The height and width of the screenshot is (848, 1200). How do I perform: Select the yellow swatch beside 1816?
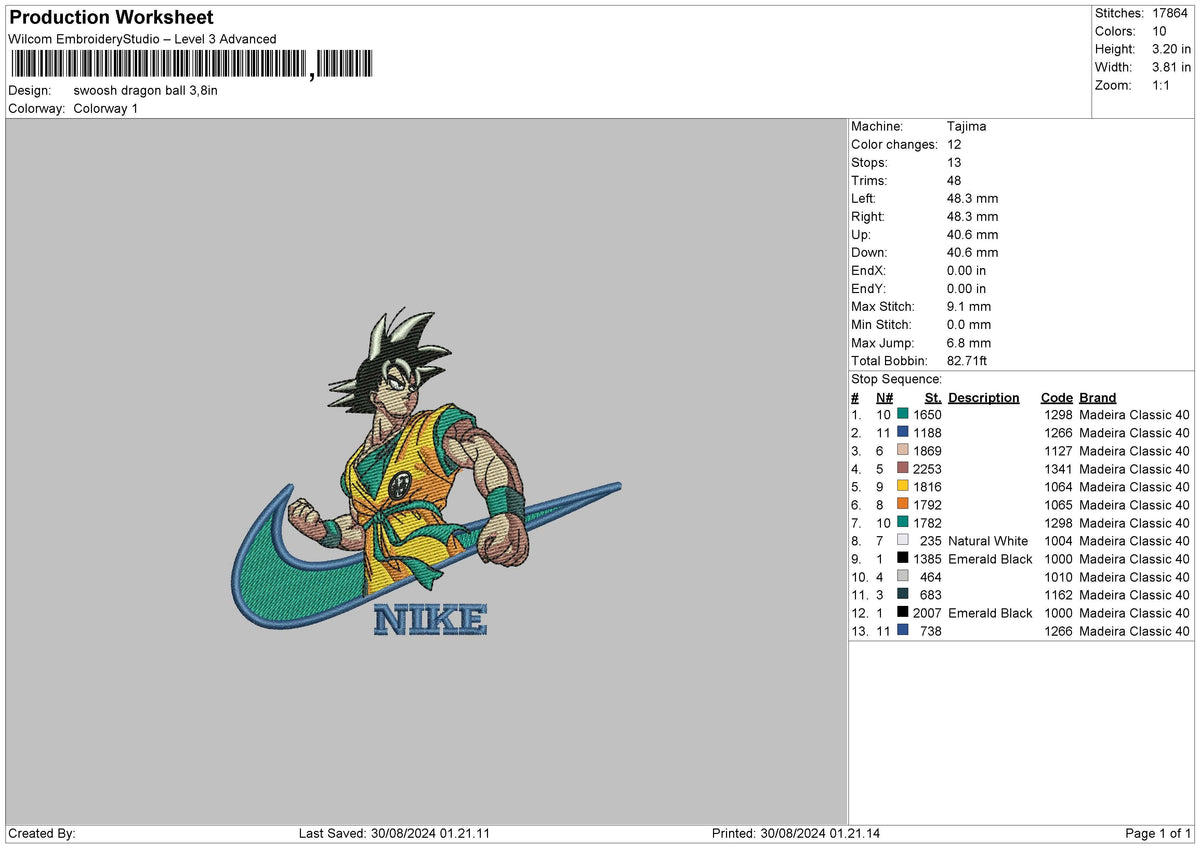coord(903,486)
